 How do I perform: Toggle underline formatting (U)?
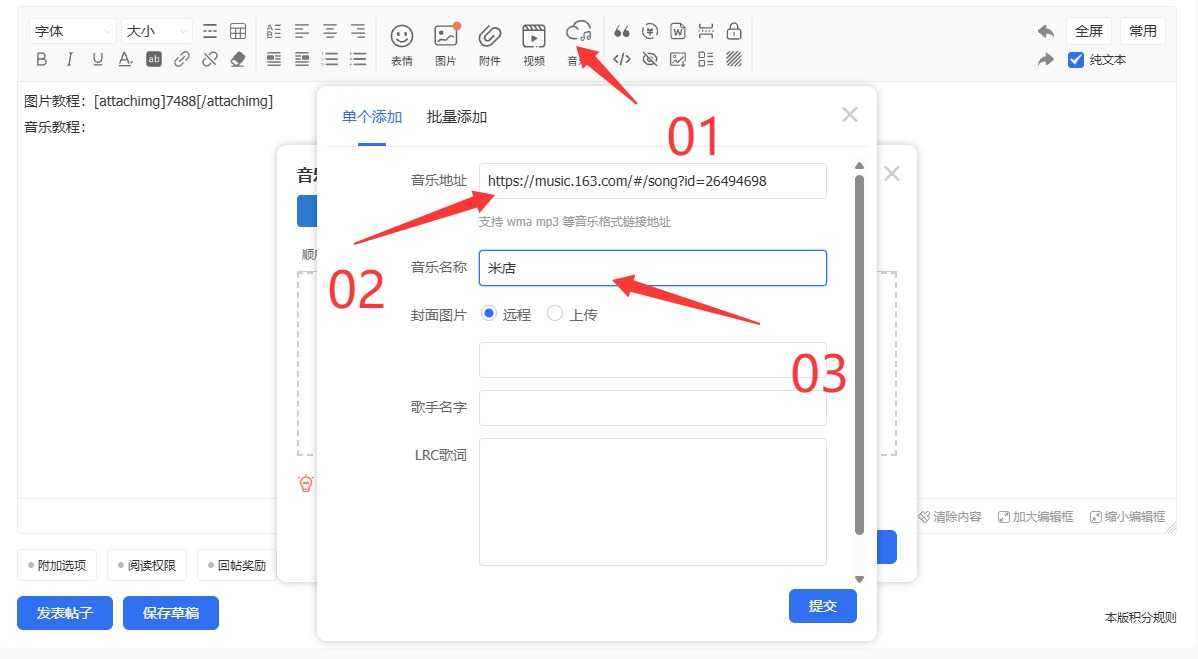pos(98,60)
